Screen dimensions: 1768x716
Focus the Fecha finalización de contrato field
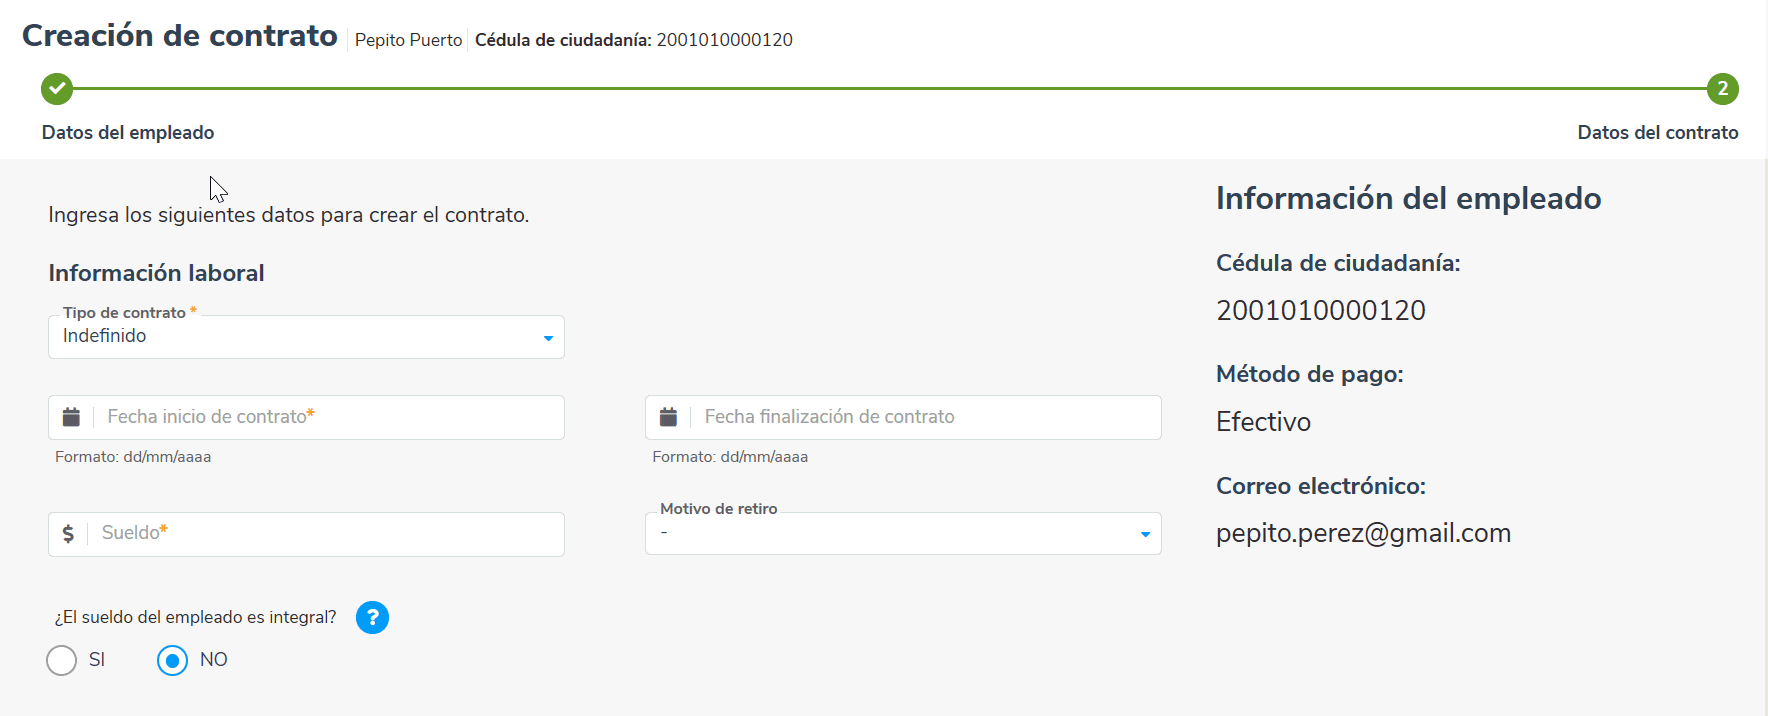927,417
